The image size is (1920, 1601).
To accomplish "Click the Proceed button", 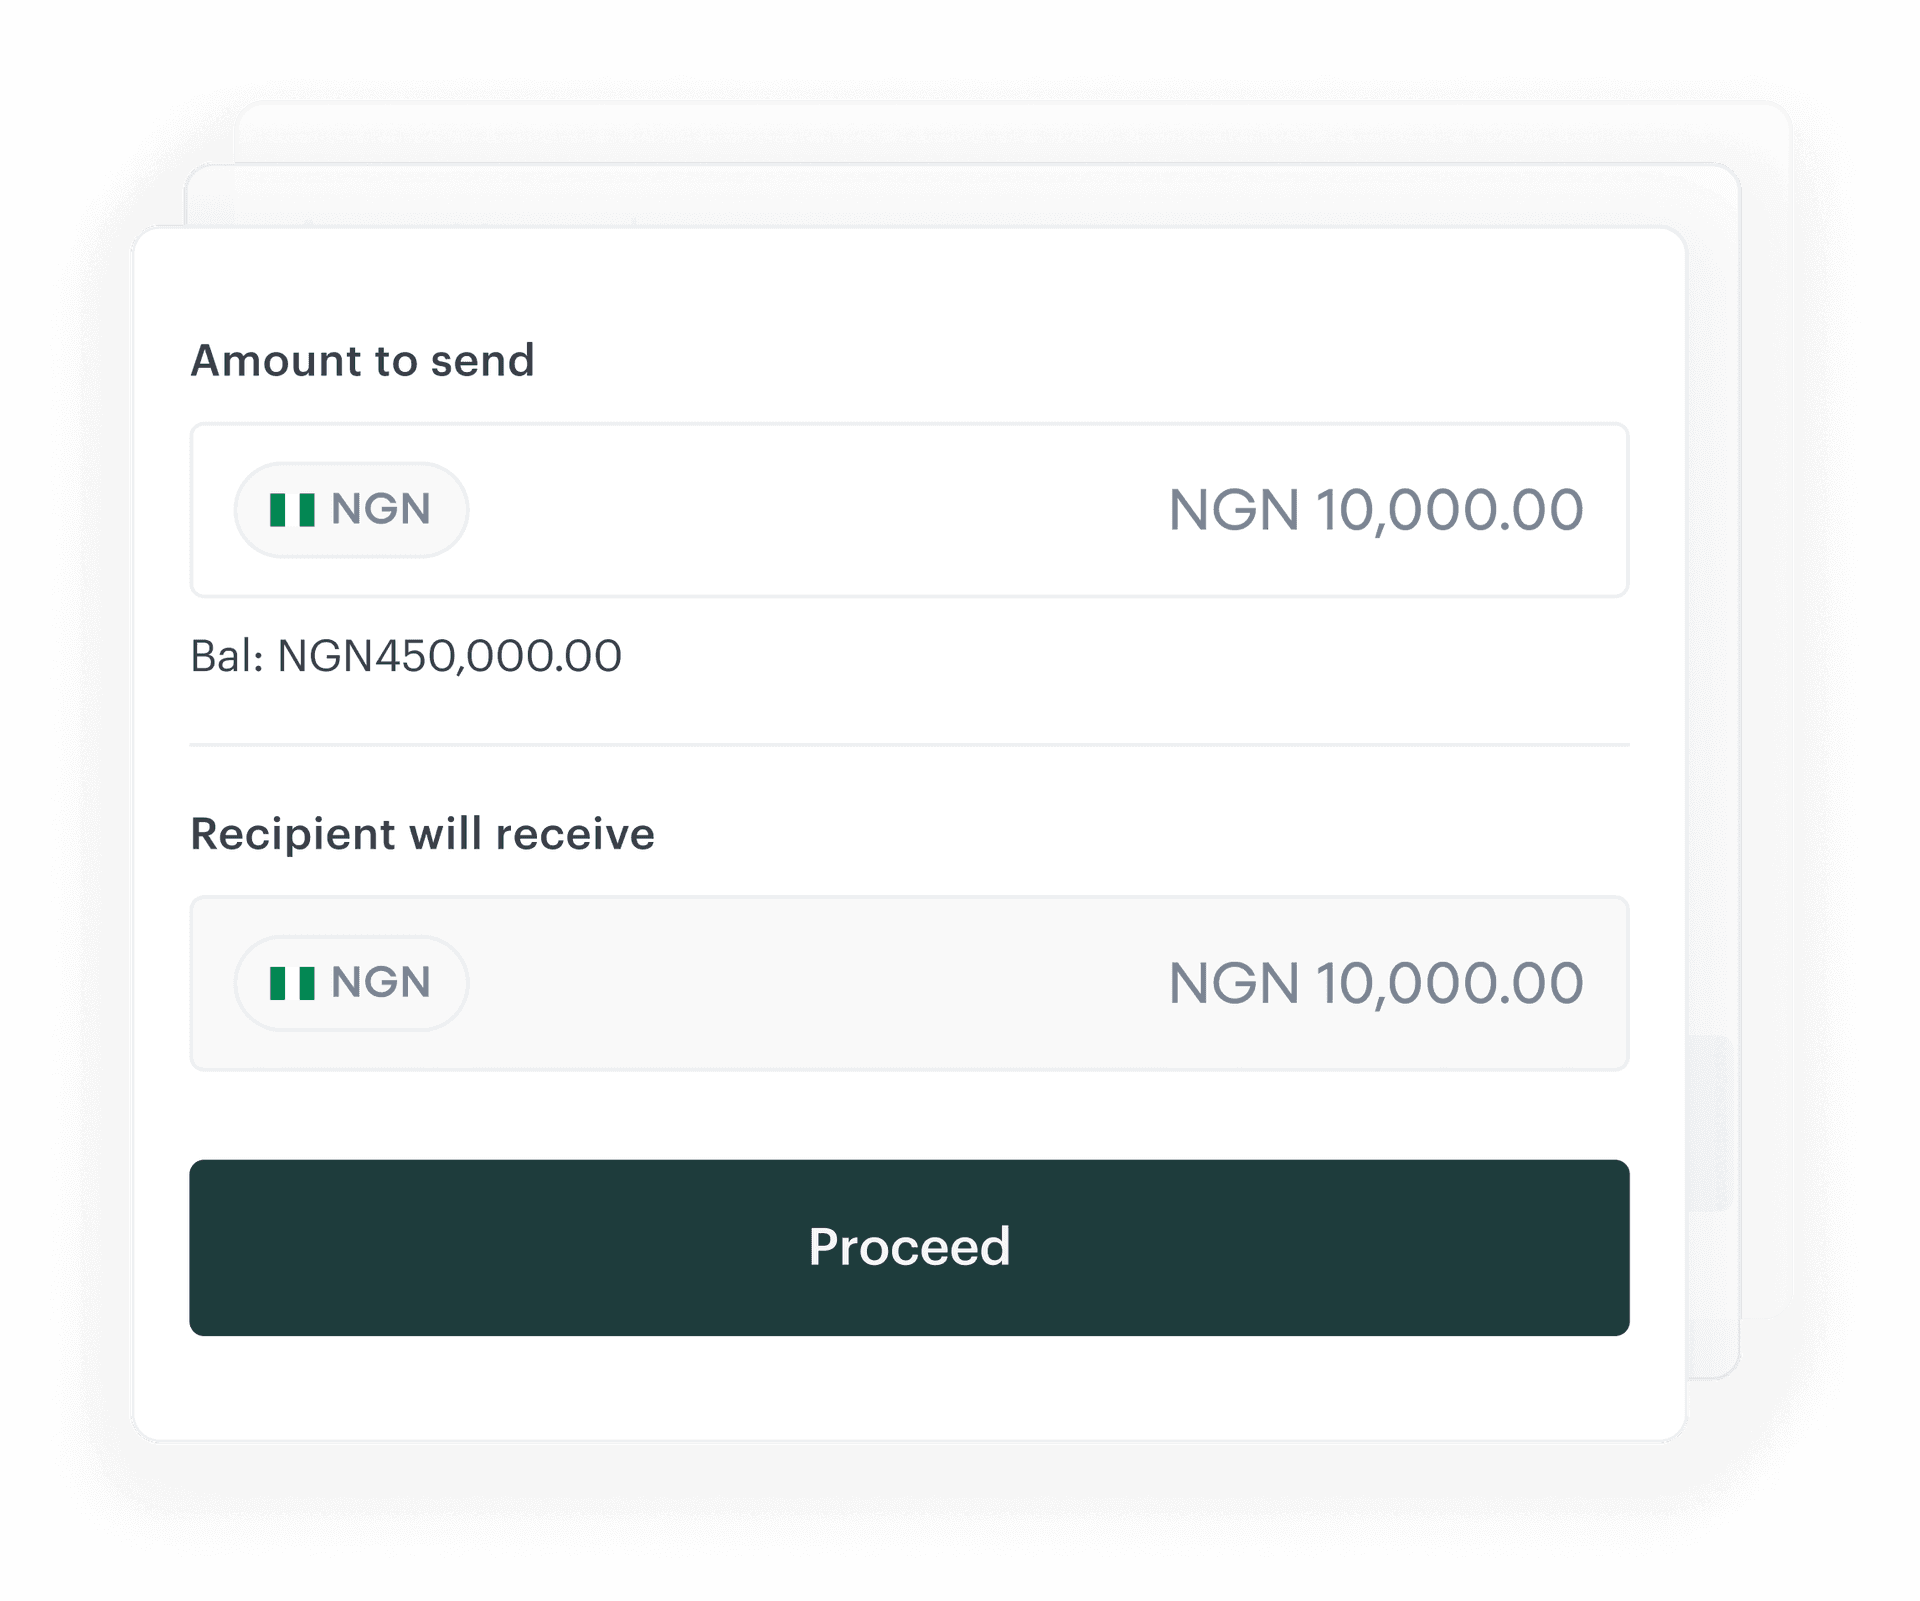I will coord(909,1247).
